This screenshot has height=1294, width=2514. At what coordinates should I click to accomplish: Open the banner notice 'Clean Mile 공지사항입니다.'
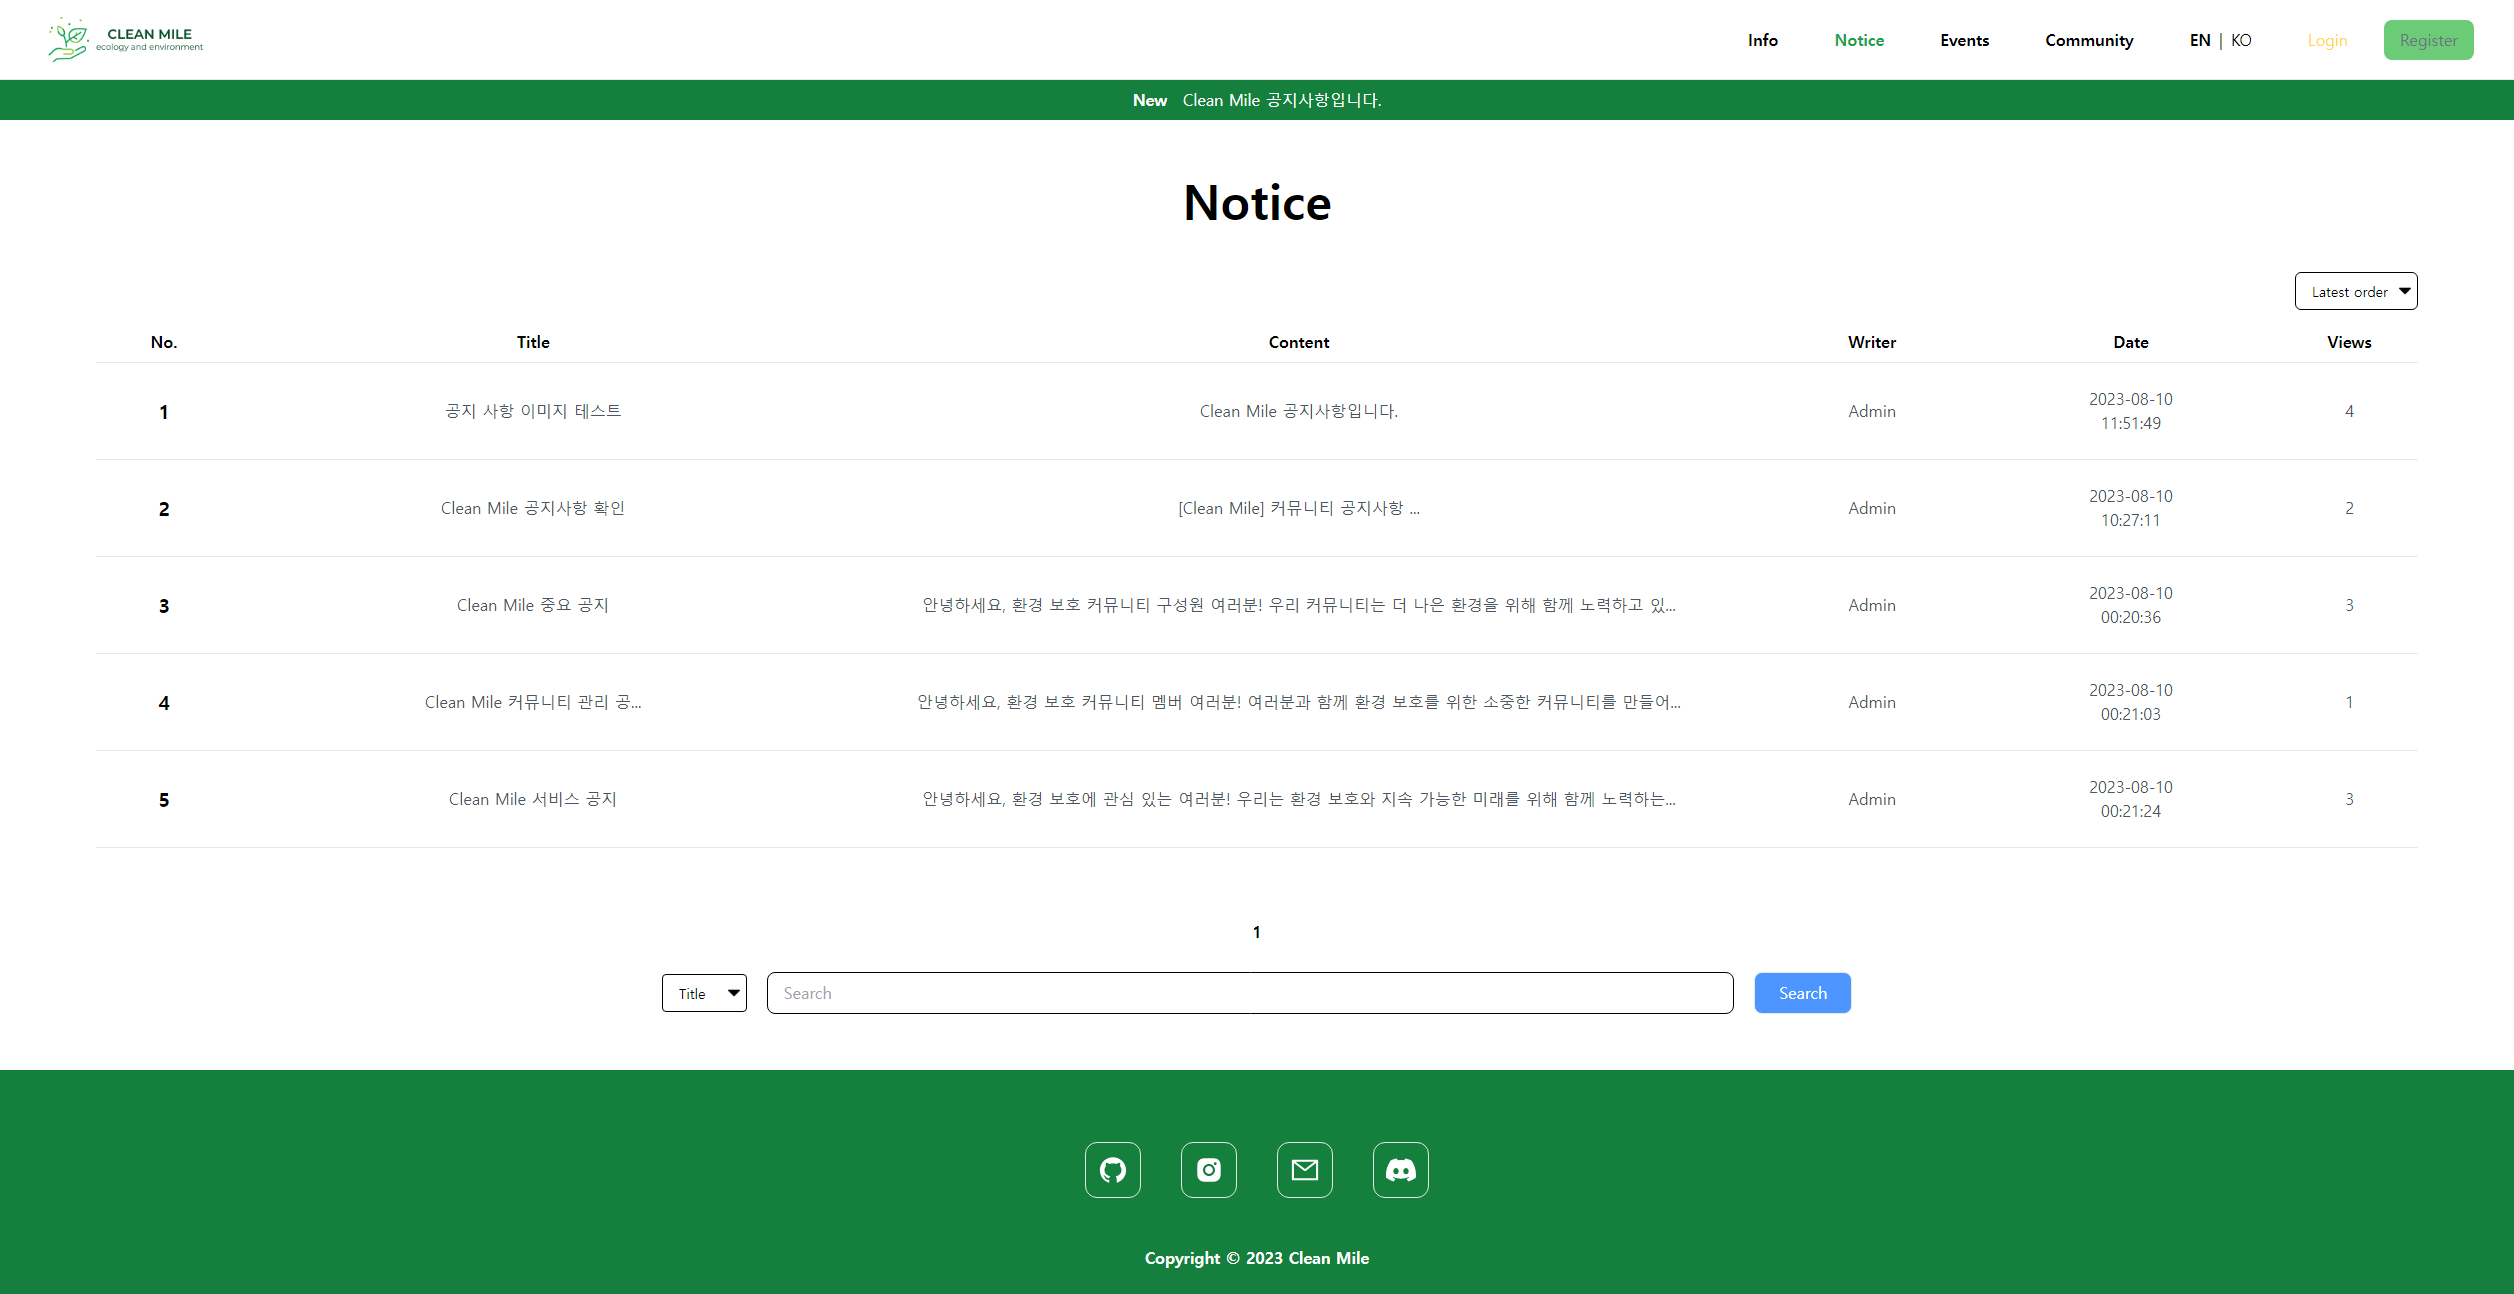click(x=1282, y=100)
